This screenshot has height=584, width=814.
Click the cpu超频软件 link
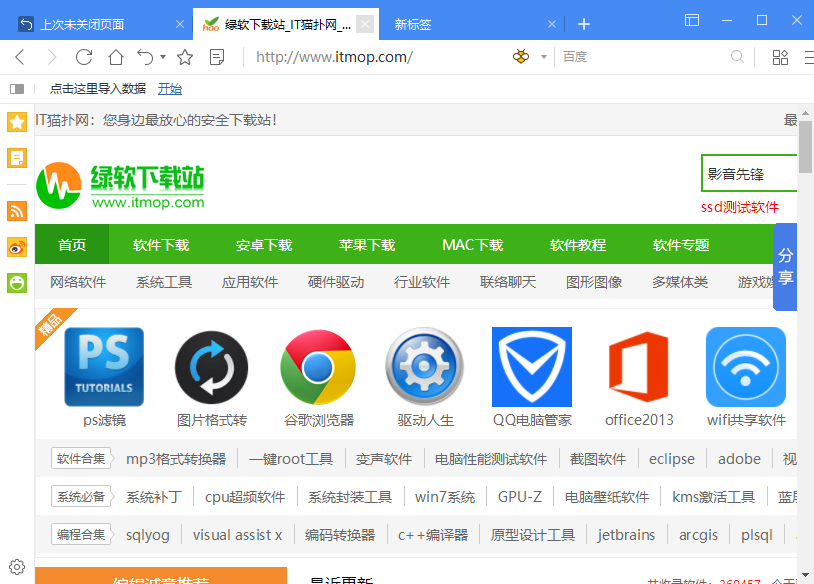[245, 497]
